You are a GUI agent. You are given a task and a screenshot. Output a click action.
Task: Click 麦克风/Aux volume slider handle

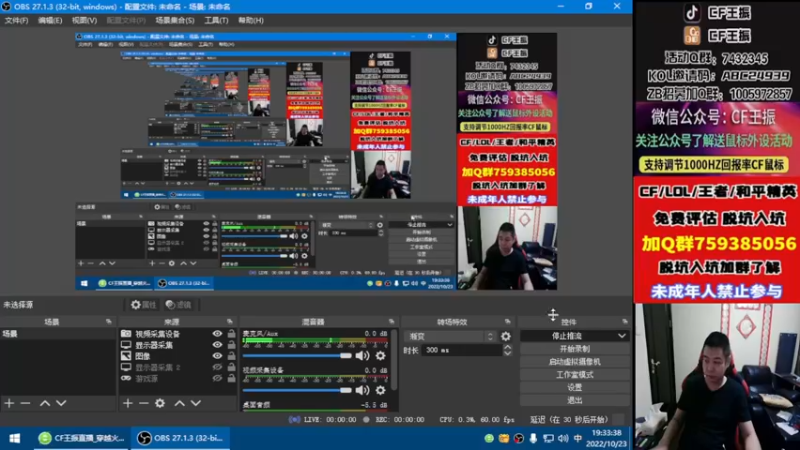(345, 356)
